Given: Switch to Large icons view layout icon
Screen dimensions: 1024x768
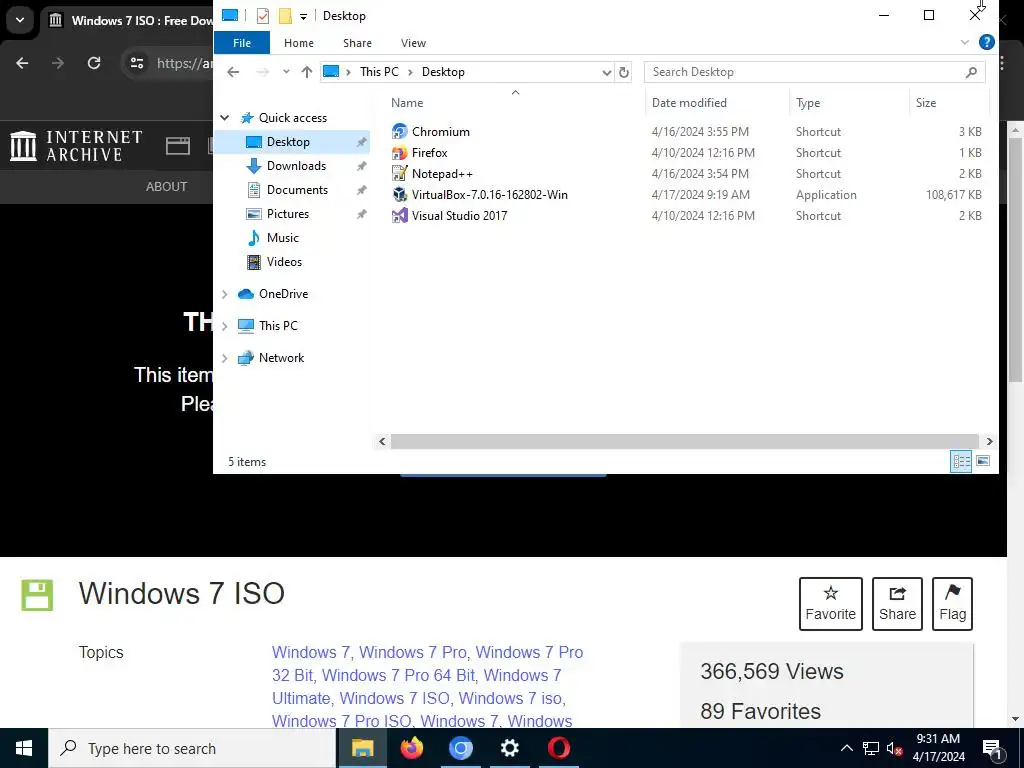Looking at the screenshot, I should pyautogui.click(x=982, y=461).
